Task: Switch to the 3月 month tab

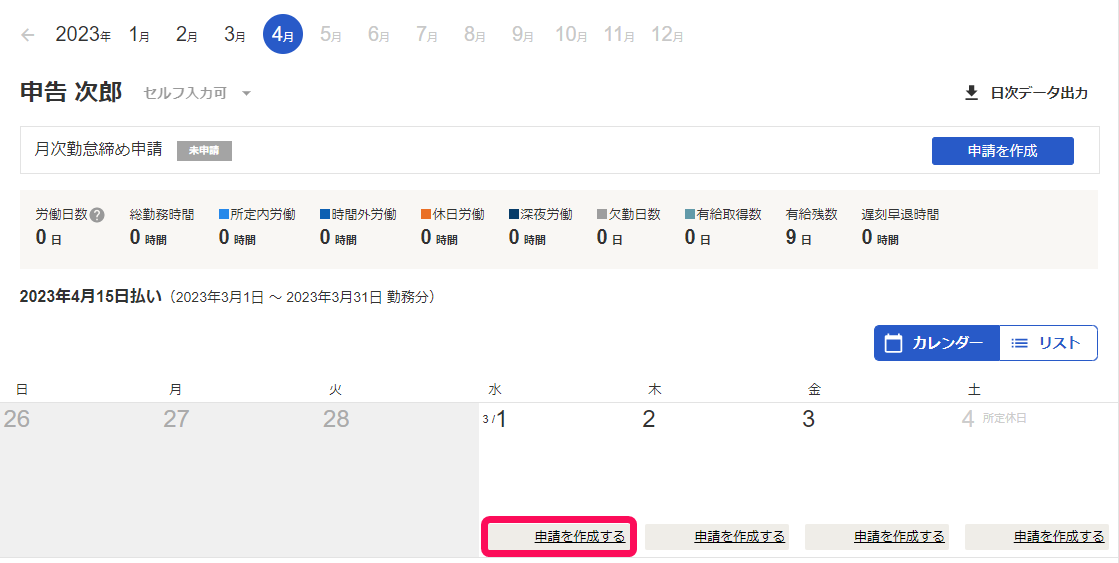Action: pos(235,35)
